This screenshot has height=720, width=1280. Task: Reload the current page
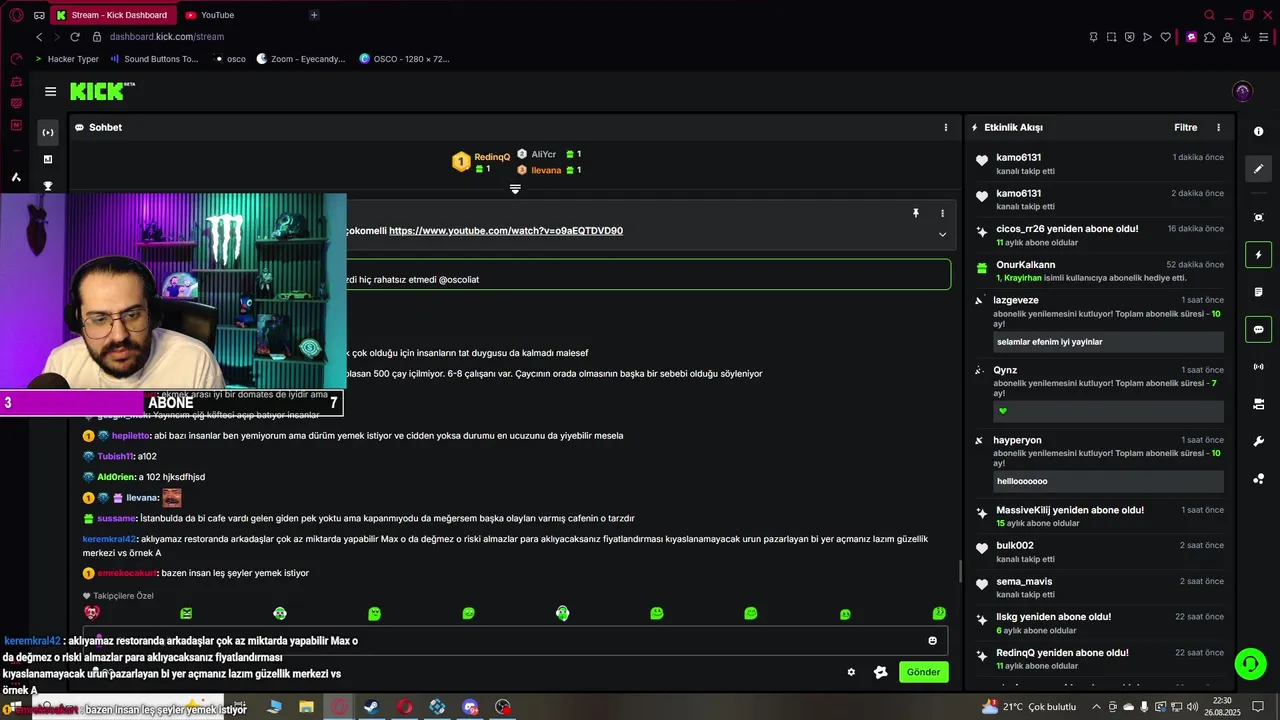pos(74,37)
